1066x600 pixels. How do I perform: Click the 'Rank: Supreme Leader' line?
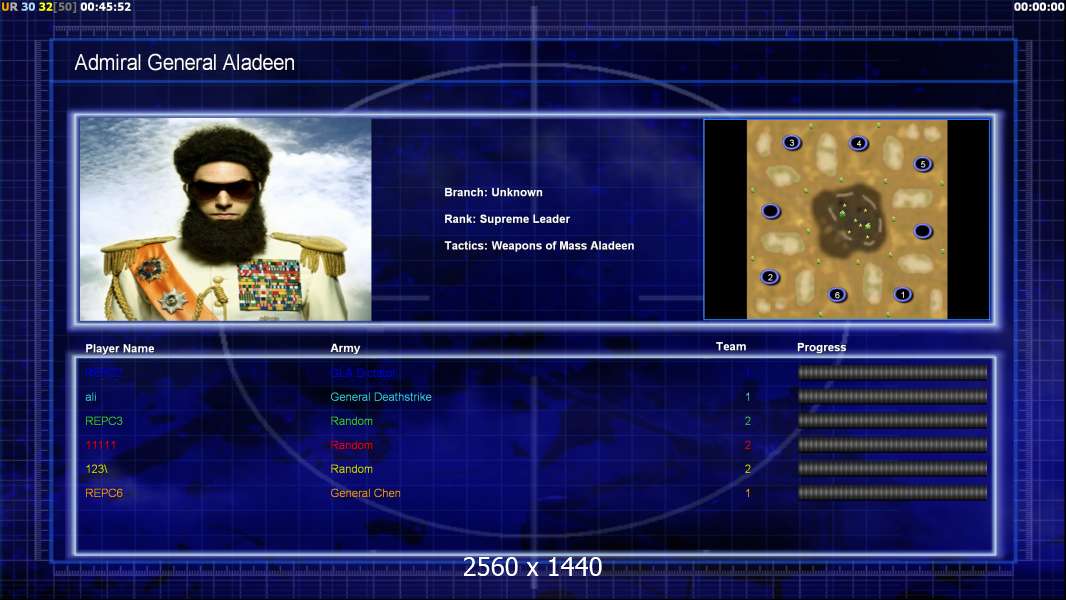click(506, 219)
